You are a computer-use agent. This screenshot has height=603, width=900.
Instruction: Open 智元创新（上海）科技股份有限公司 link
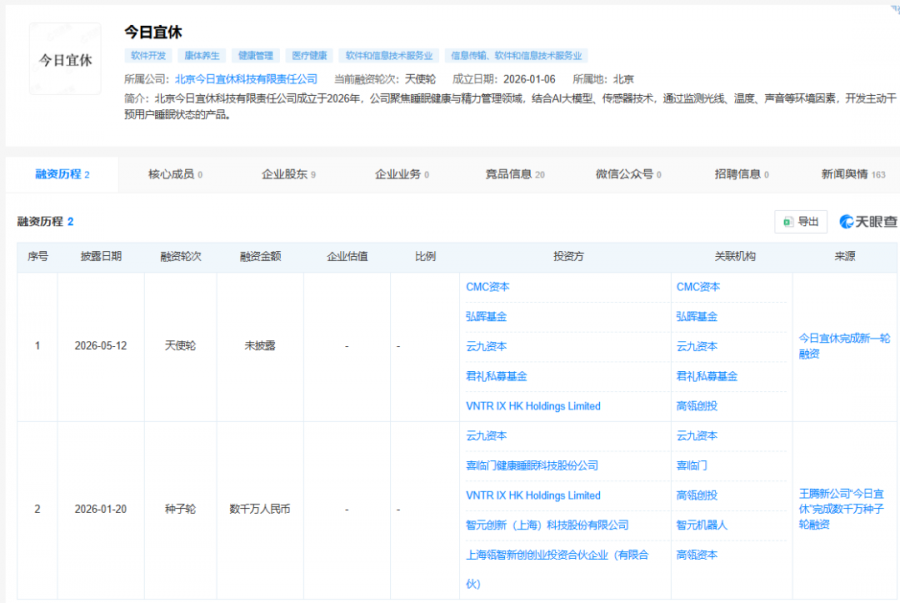click(547, 526)
